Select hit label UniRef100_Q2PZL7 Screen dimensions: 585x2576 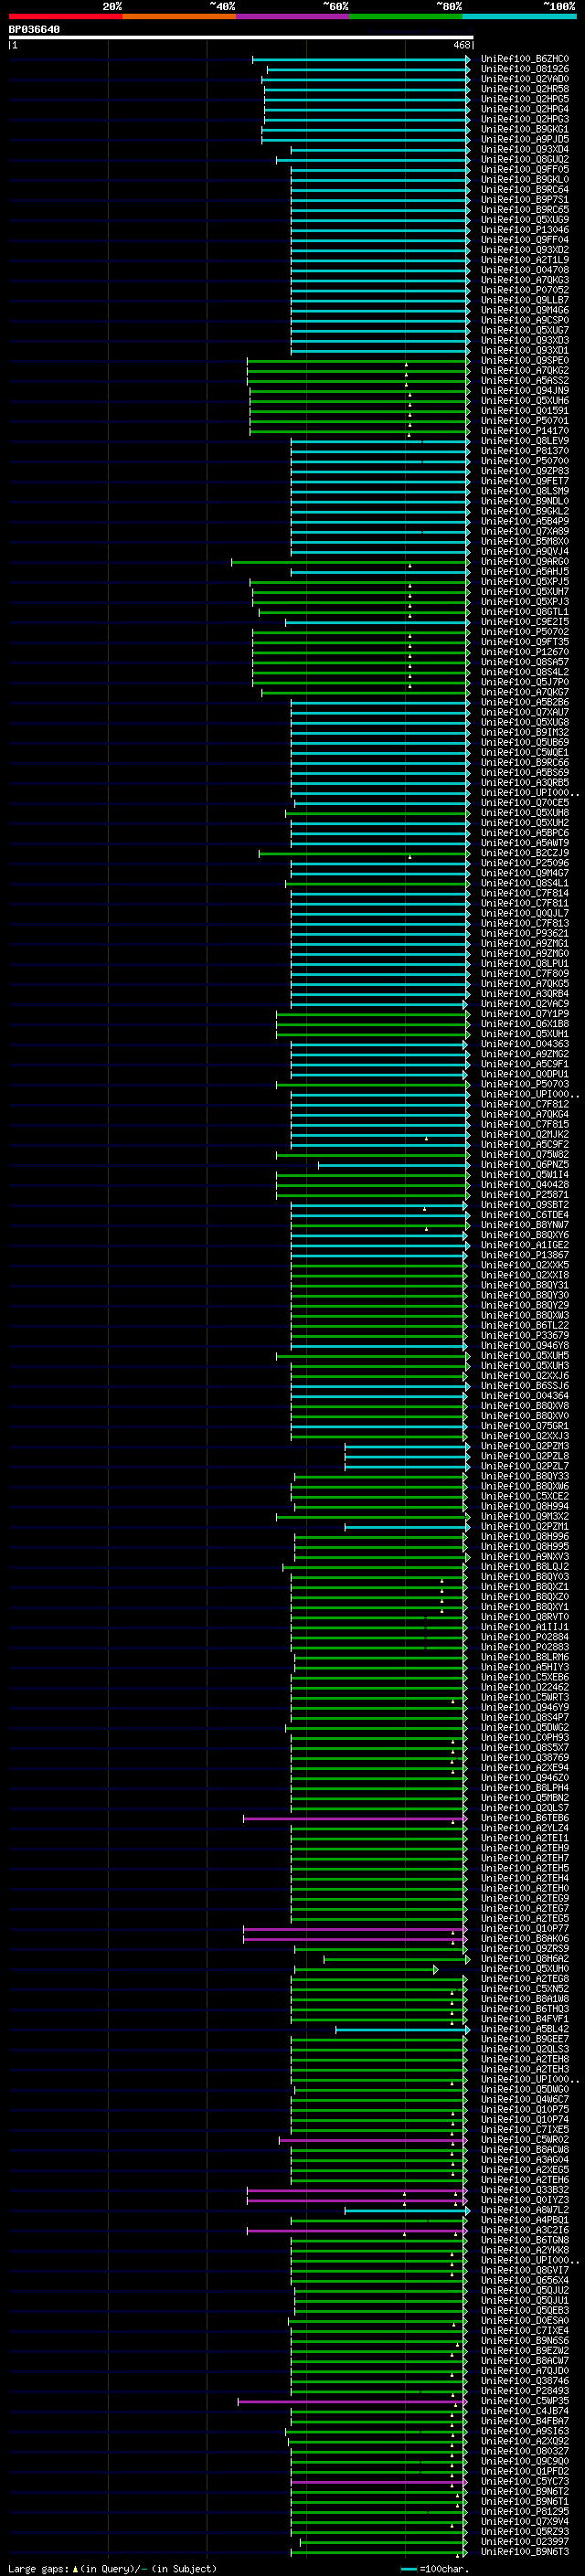click(525, 1466)
